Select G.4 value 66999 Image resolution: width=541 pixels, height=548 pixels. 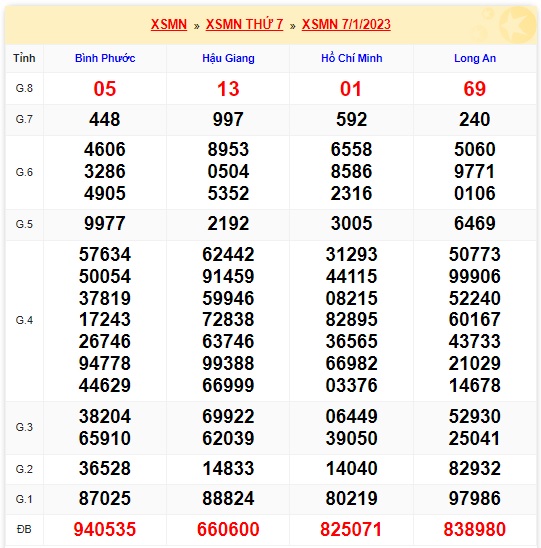coord(228,385)
